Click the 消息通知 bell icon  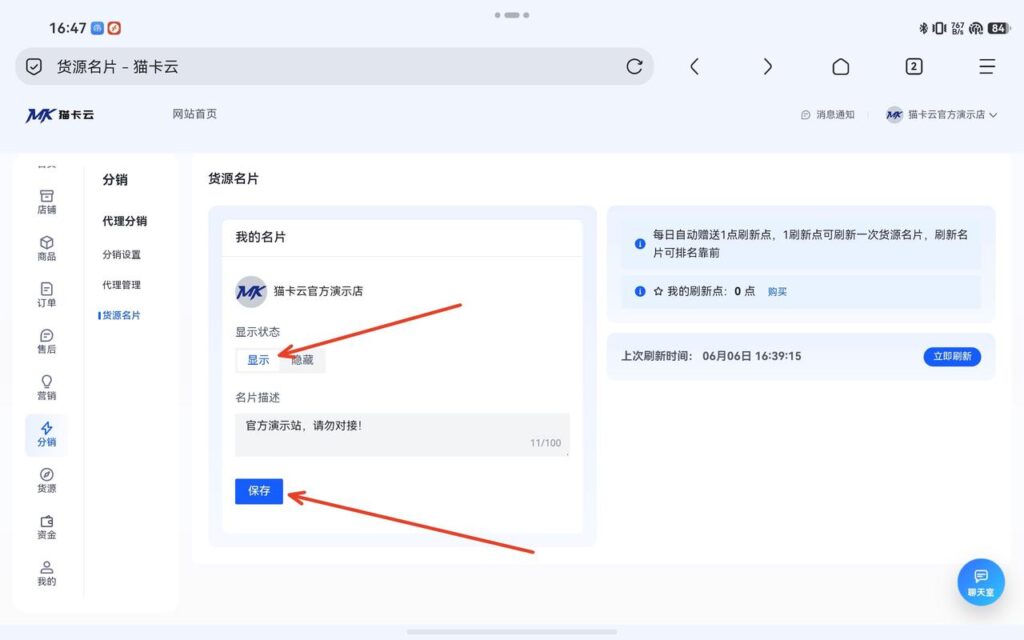click(805, 115)
